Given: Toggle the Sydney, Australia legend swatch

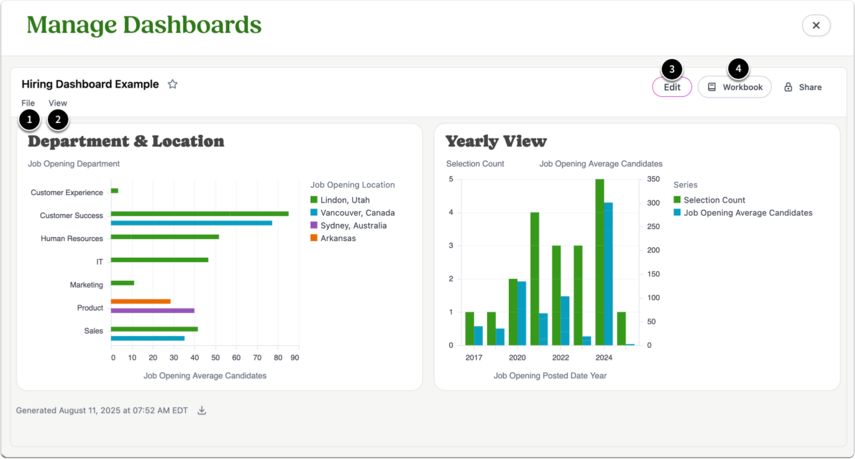Looking at the screenshot, I should point(314,225).
